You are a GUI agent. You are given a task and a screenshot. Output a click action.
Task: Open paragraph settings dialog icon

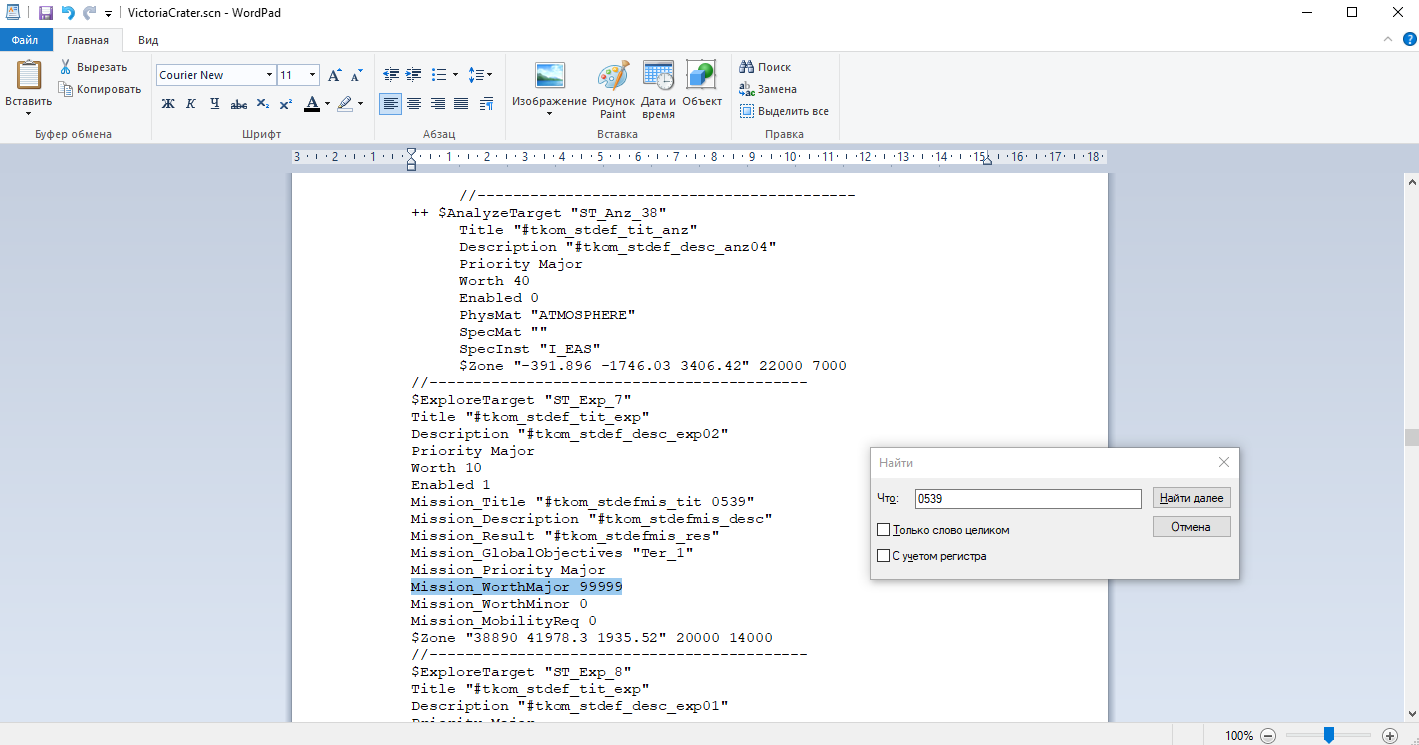(x=486, y=103)
